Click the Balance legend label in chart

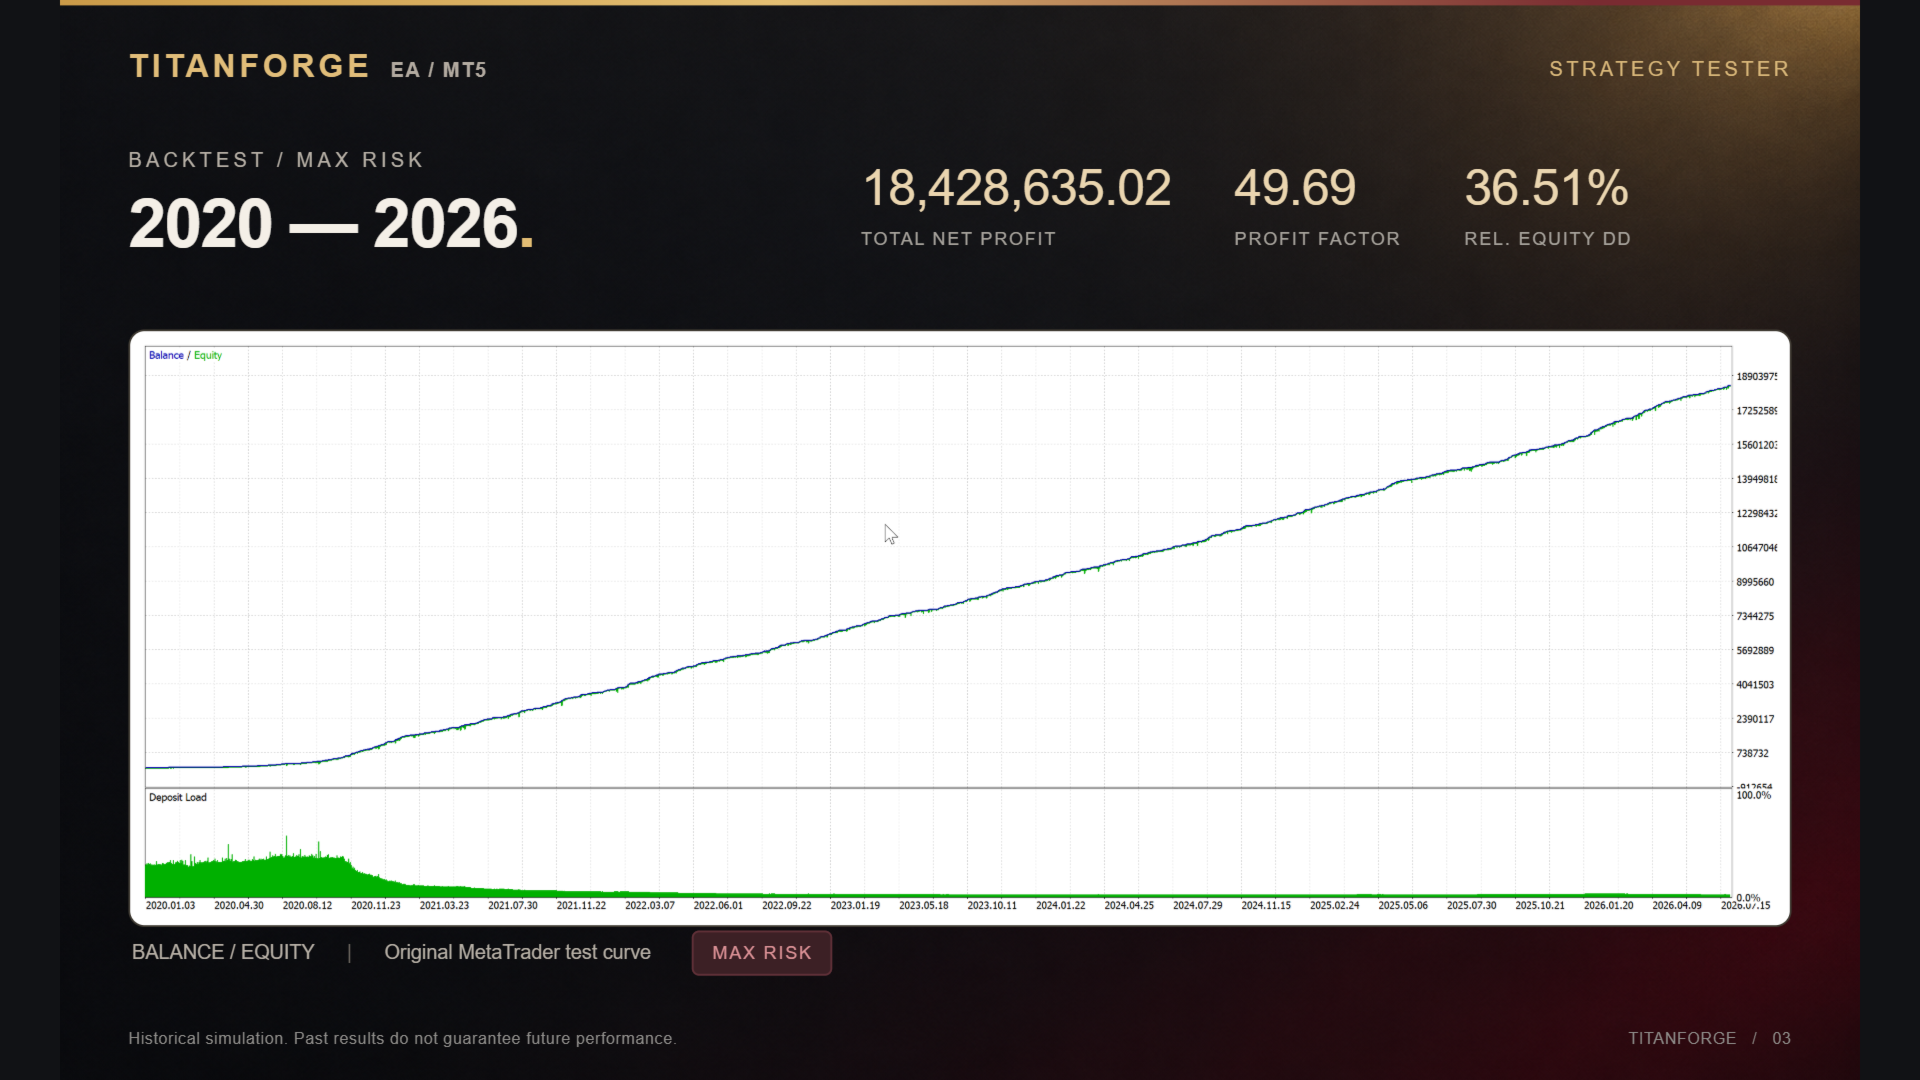tap(166, 355)
